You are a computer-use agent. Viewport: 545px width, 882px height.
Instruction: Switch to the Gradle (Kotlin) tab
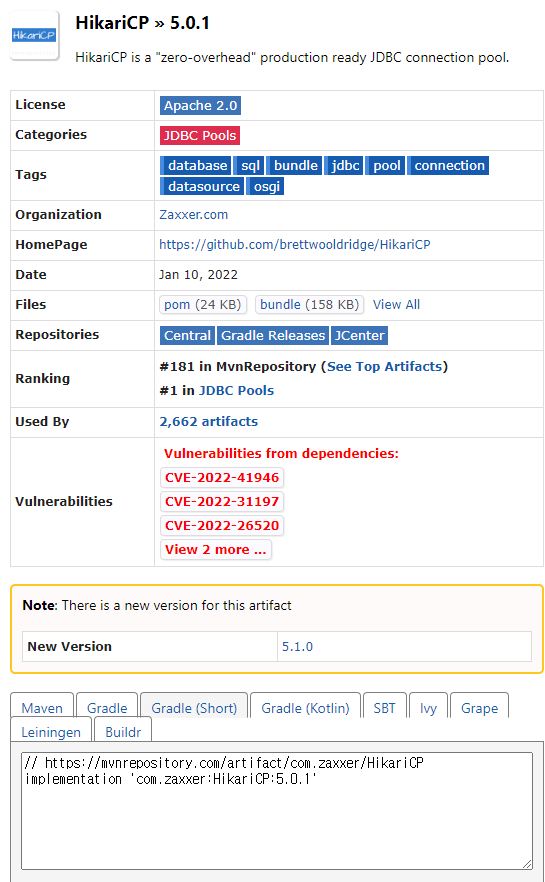tap(305, 708)
